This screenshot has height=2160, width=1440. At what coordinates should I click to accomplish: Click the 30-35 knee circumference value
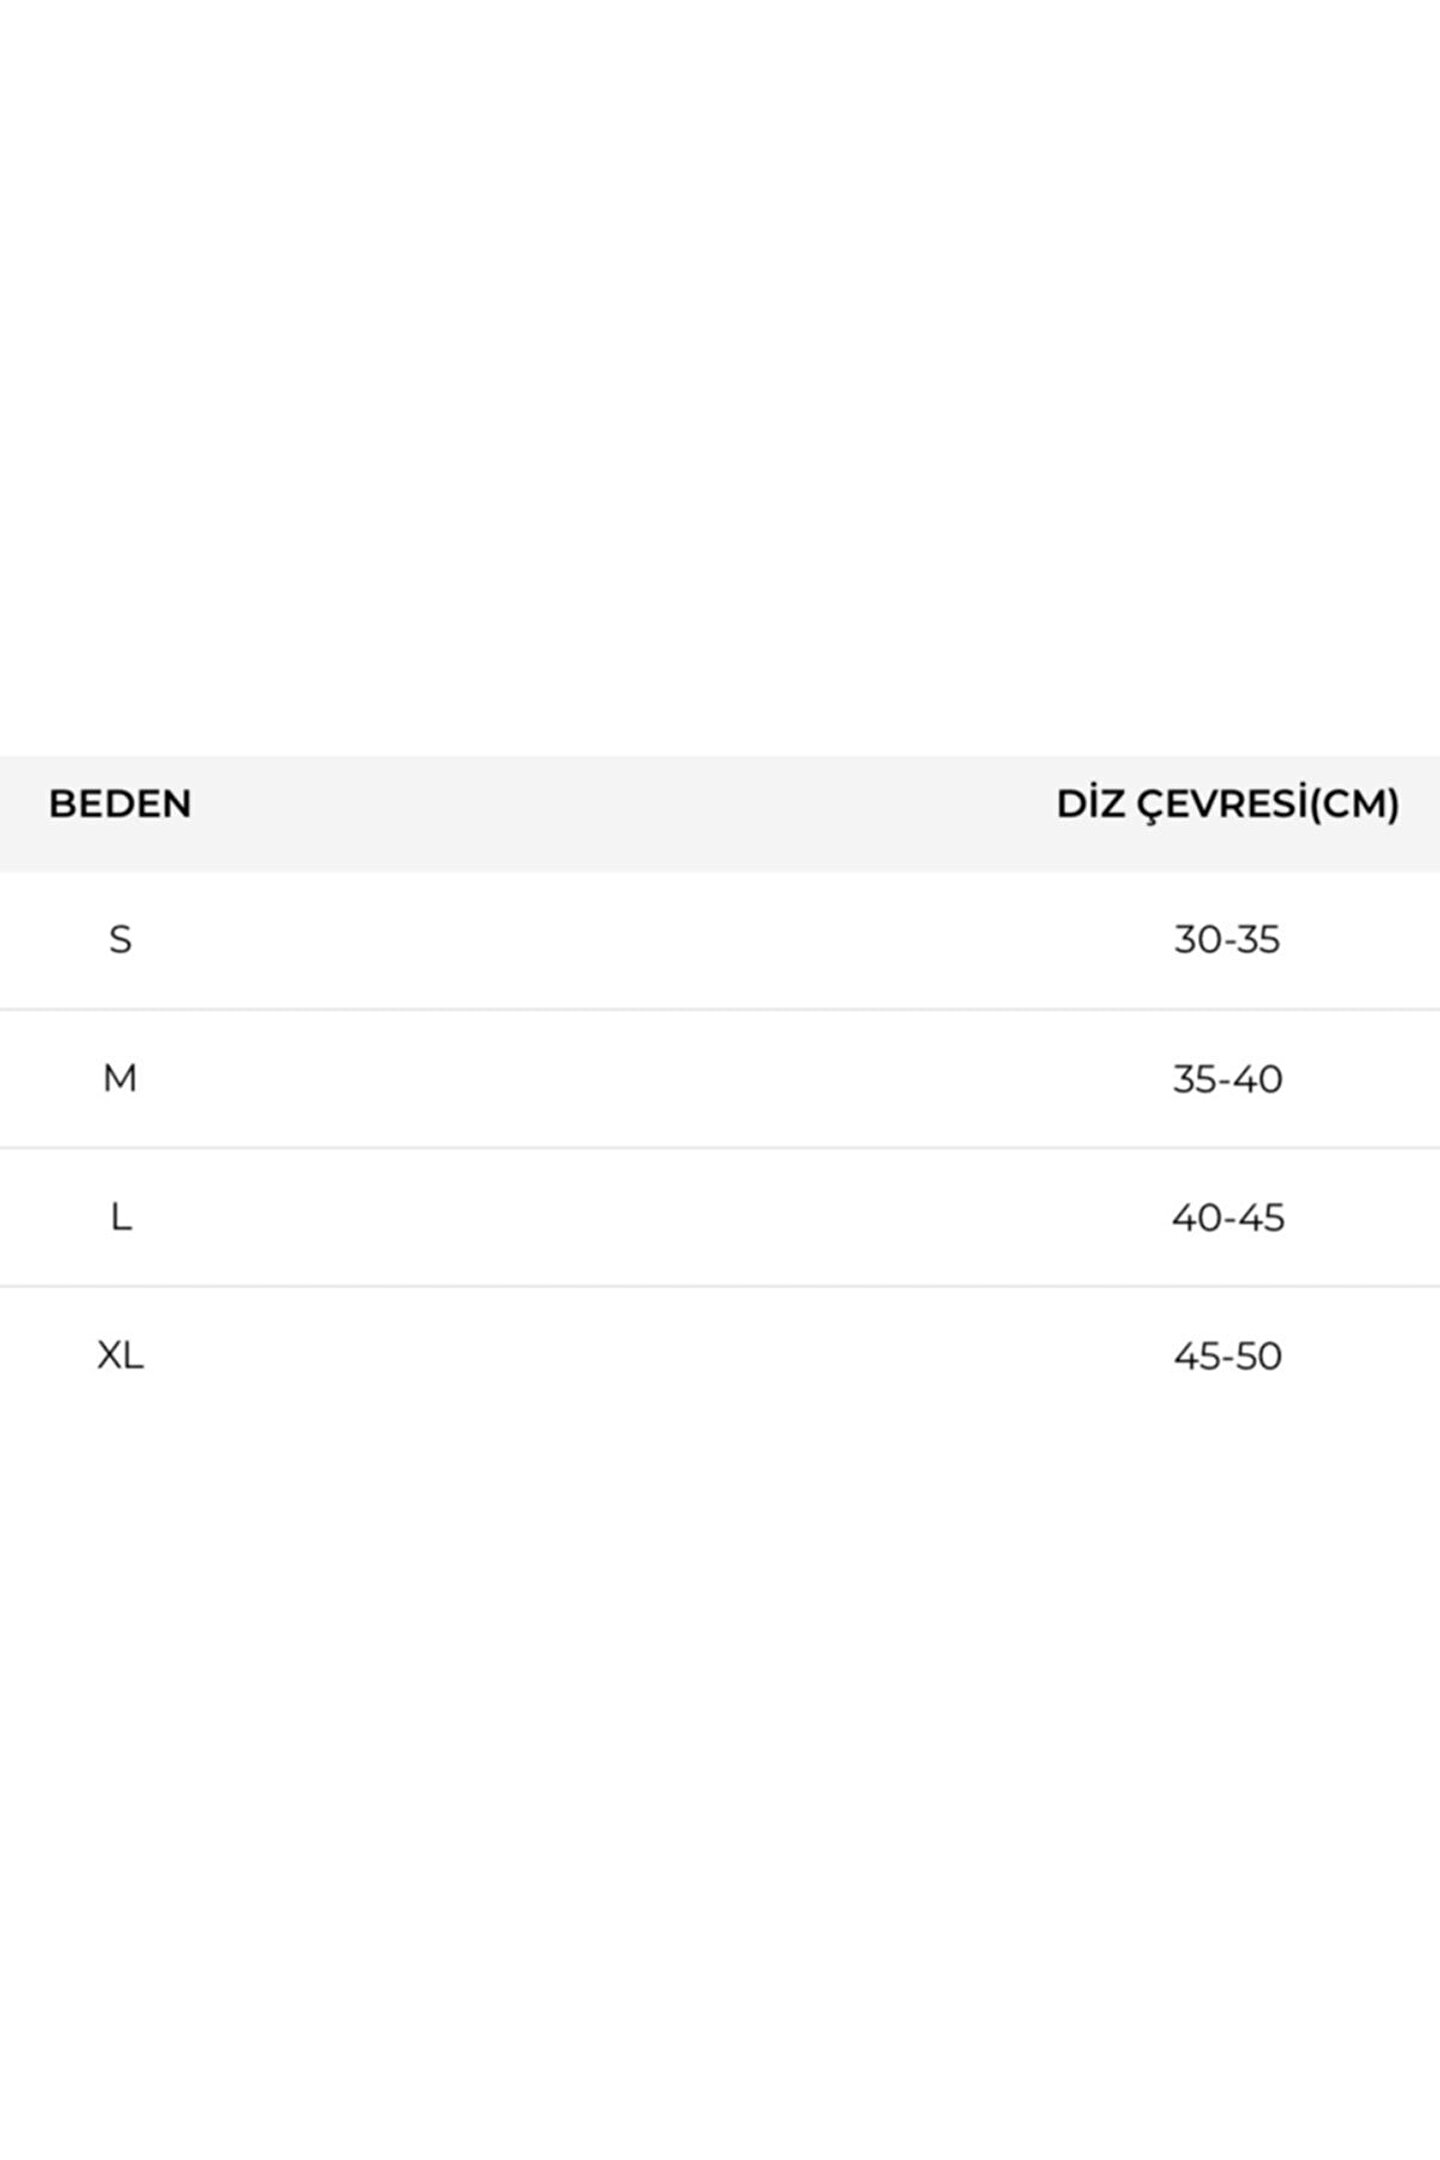click(1227, 940)
